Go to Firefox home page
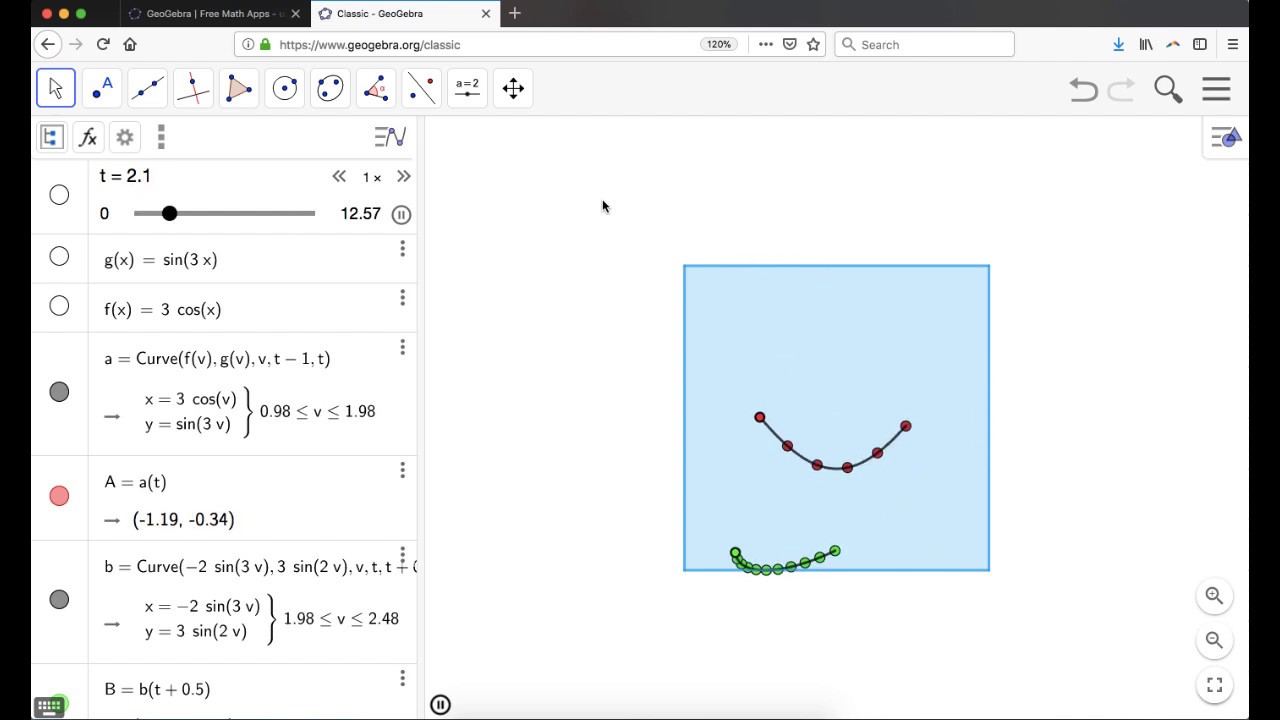Image resolution: width=1280 pixels, height=720 pixels. (130, 44)
